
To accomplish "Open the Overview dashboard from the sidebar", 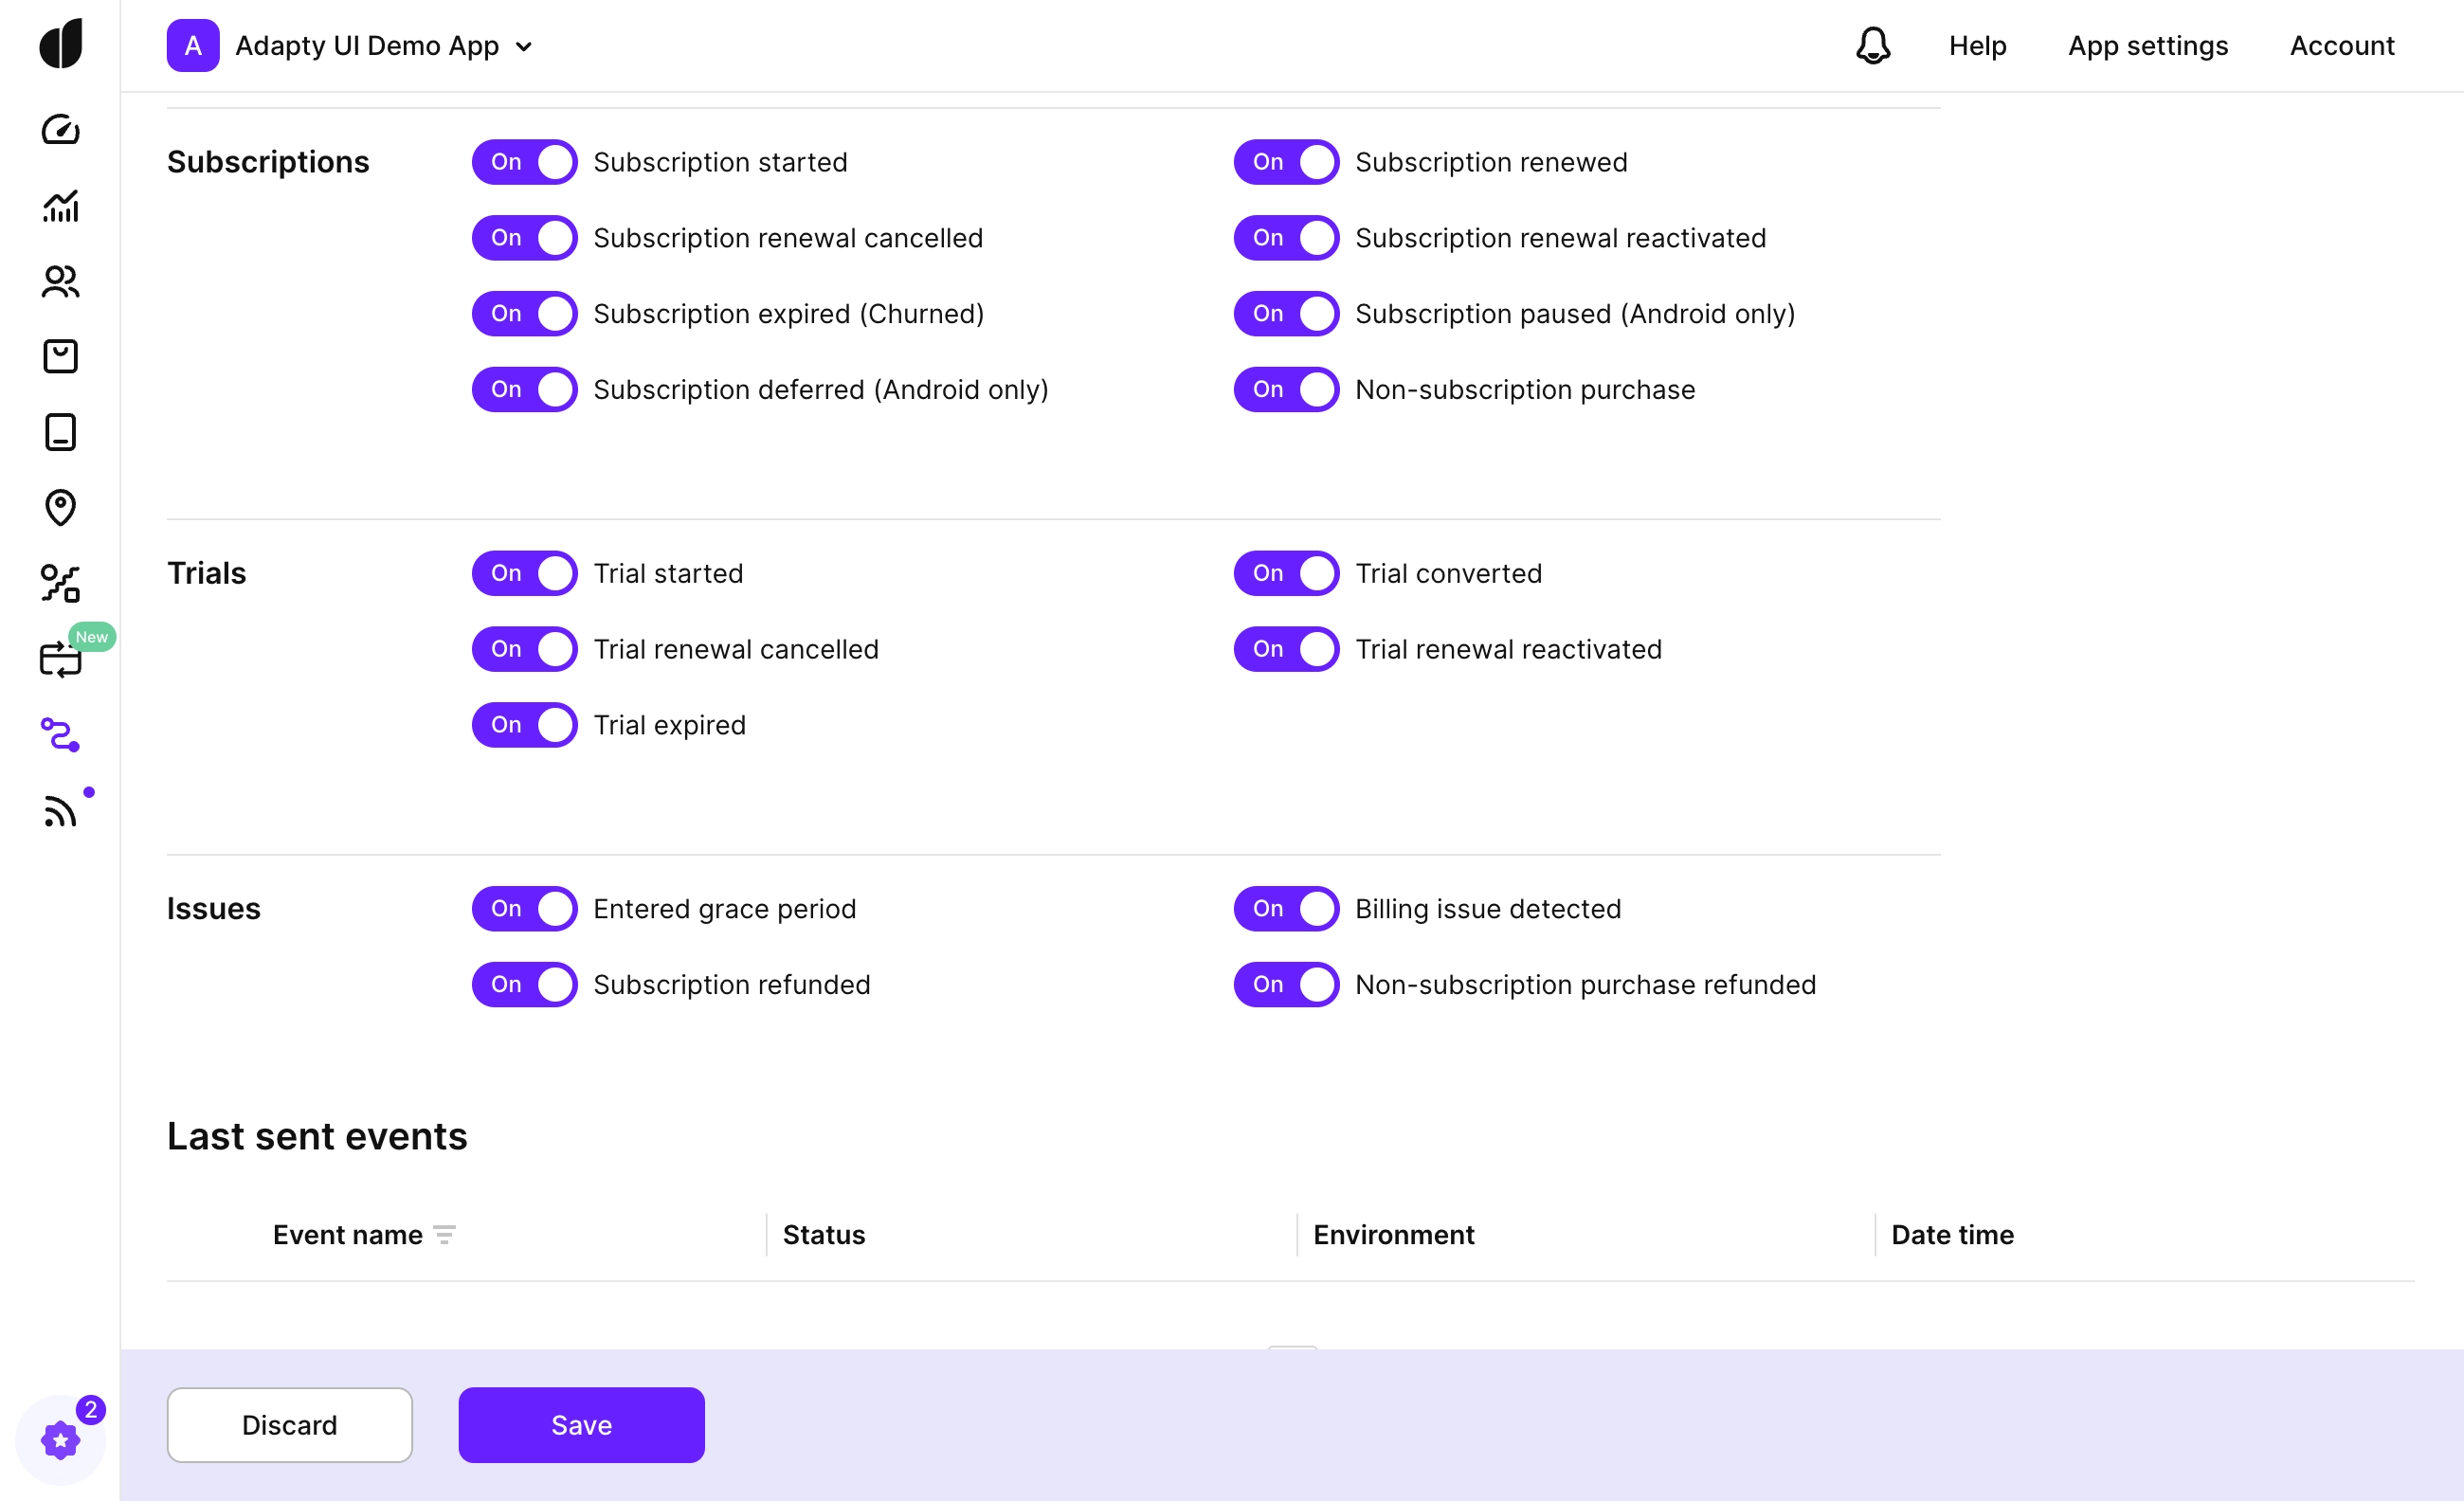I will (60, 128).
